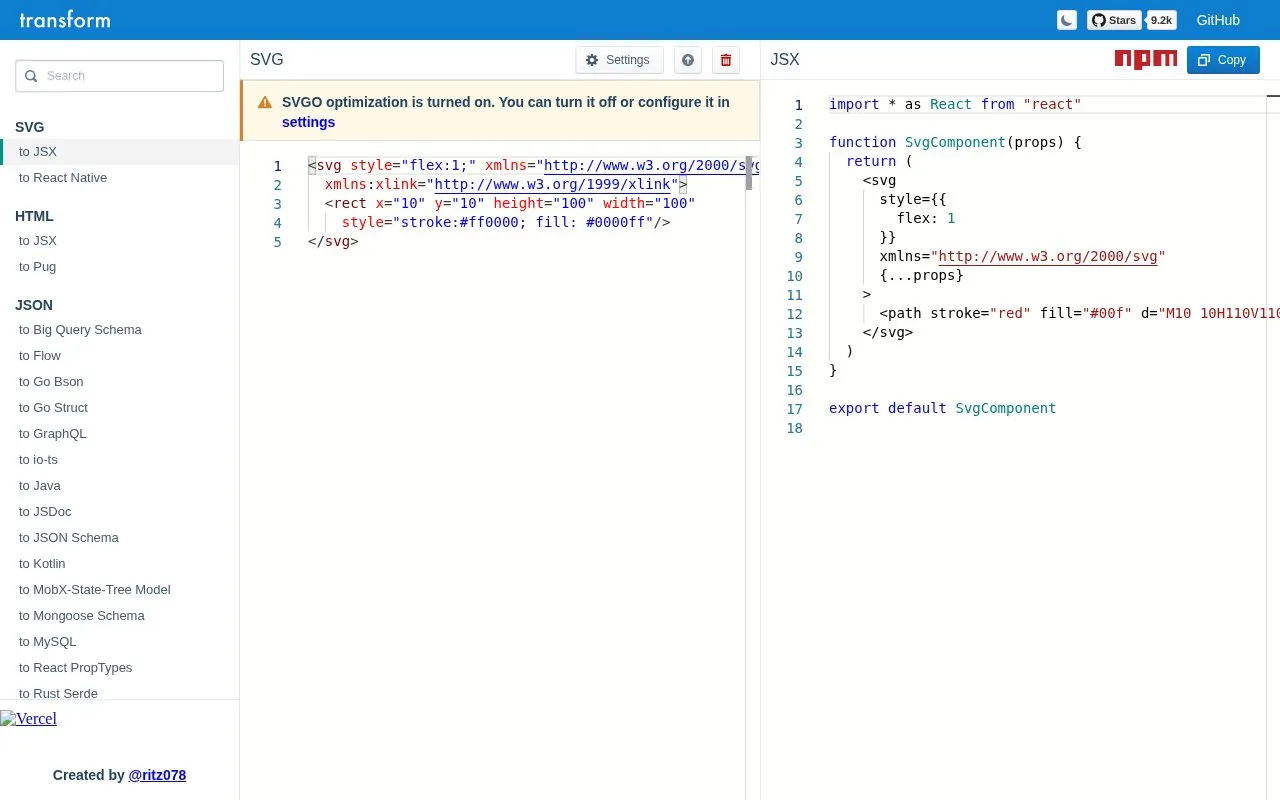Click the search magnifier icon
This screenshot has height=800, width=1280.
click(x=31, y=76)
